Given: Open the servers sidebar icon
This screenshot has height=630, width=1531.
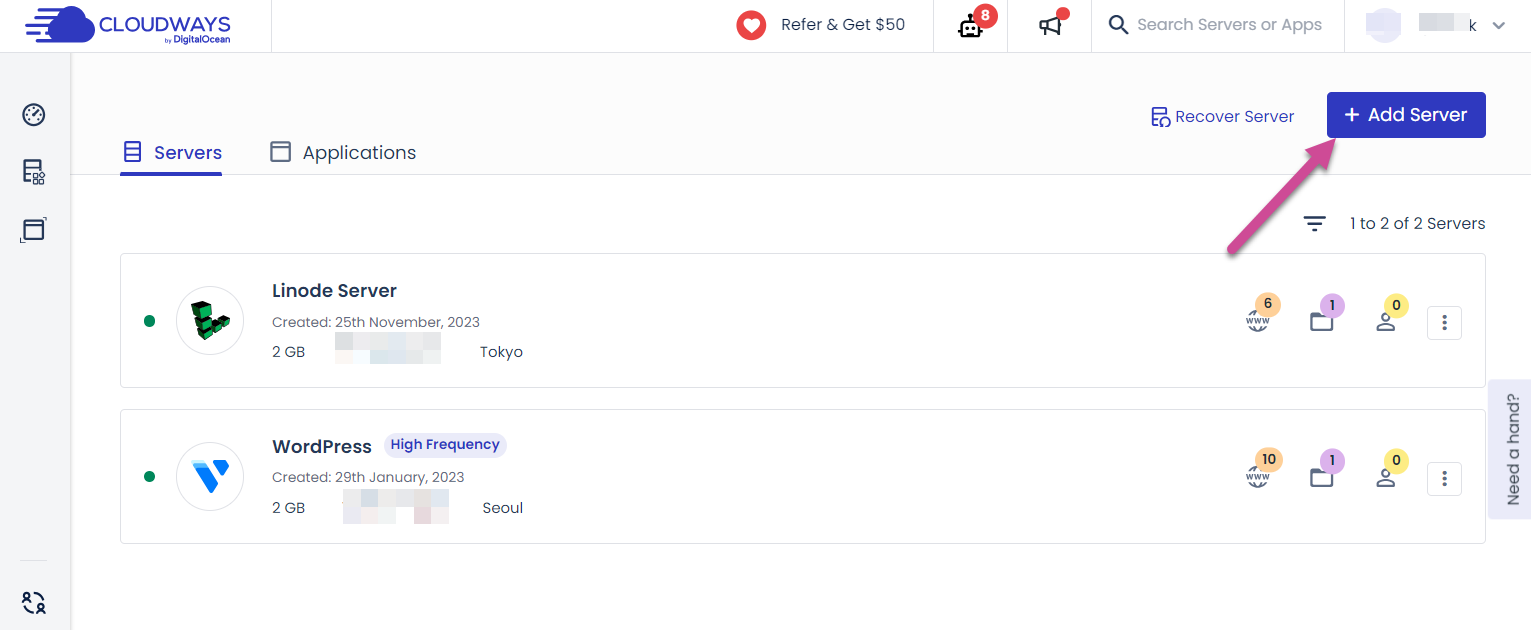Looking at the screenshot, I should (34, 172).
